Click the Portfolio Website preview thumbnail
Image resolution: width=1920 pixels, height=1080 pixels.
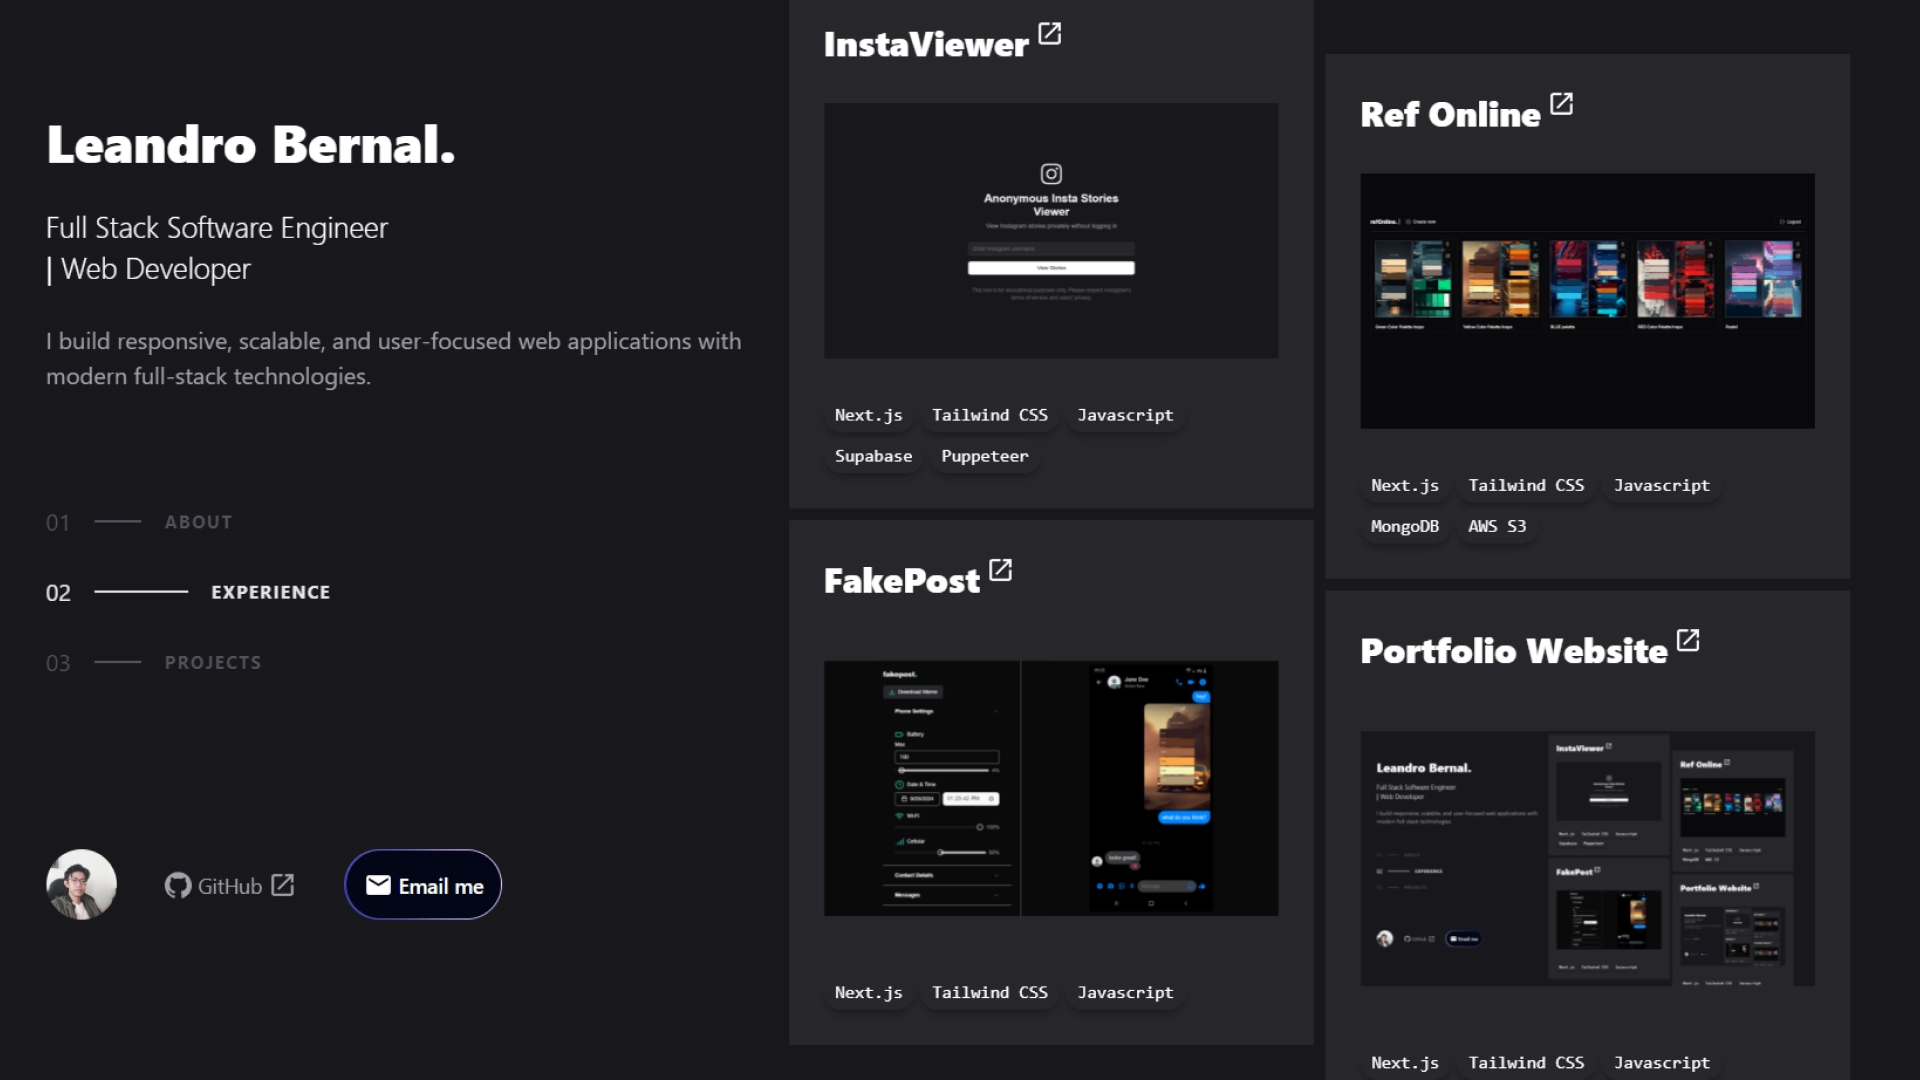[x=1588, y=858]
